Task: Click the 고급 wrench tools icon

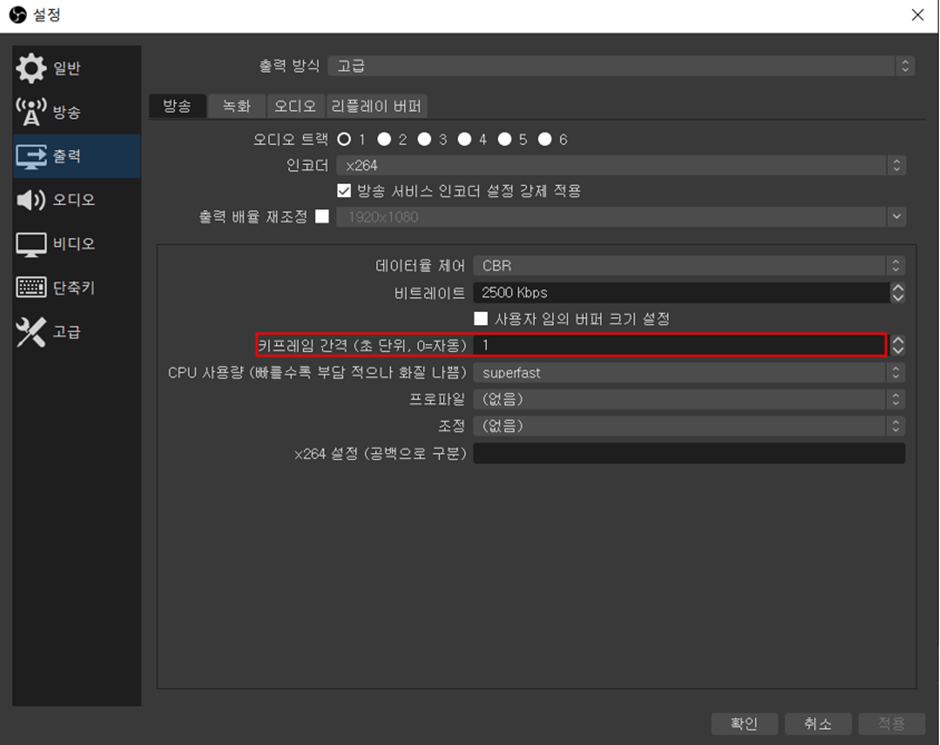Action: coord(31,332)
